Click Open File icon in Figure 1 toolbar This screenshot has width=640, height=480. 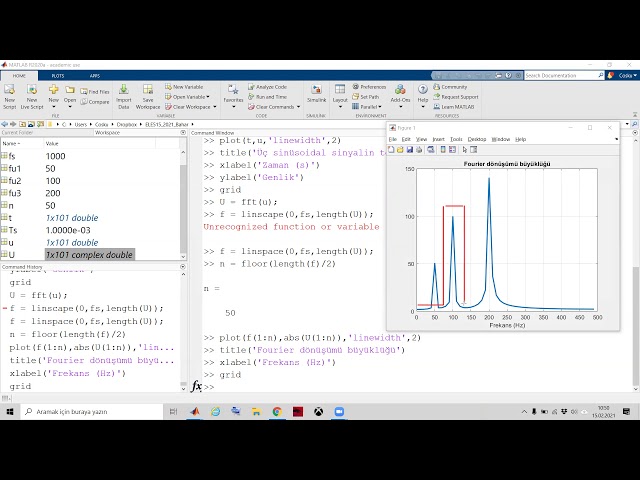[400, 150]
